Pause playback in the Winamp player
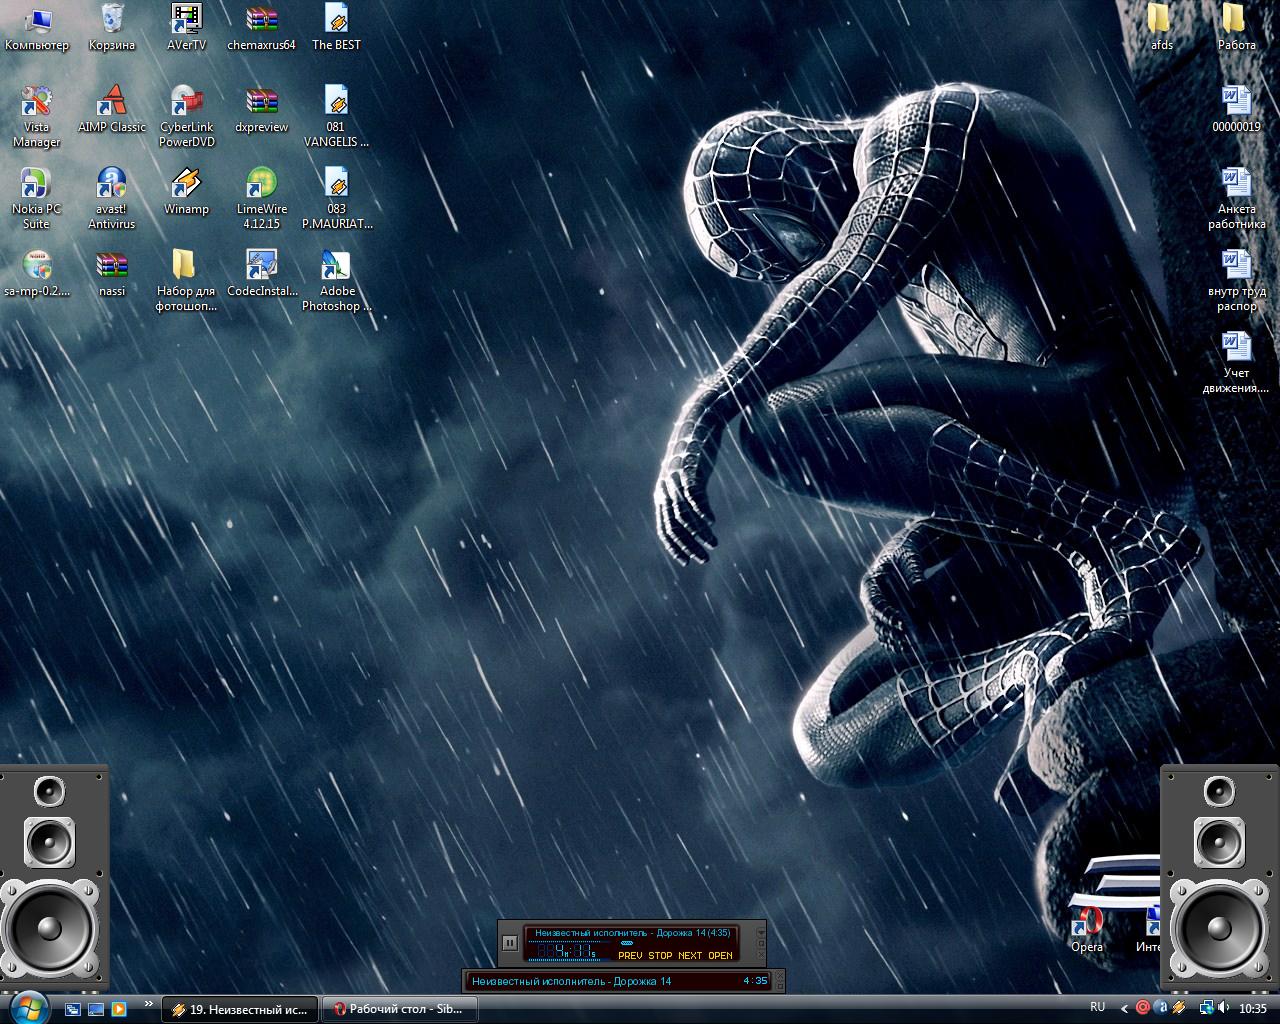This screenshot has height=1024, width=1280. 509,942
